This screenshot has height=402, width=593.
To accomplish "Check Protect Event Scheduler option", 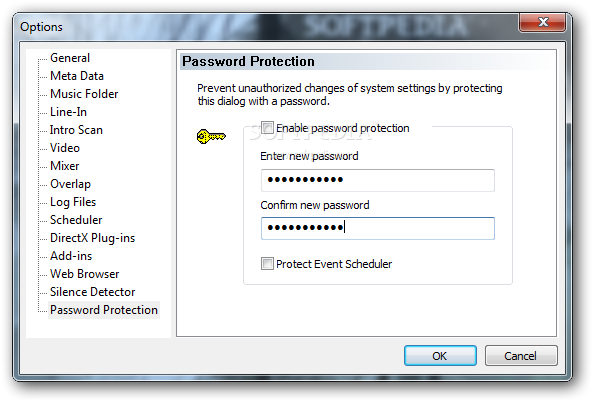I will [267, 264].
